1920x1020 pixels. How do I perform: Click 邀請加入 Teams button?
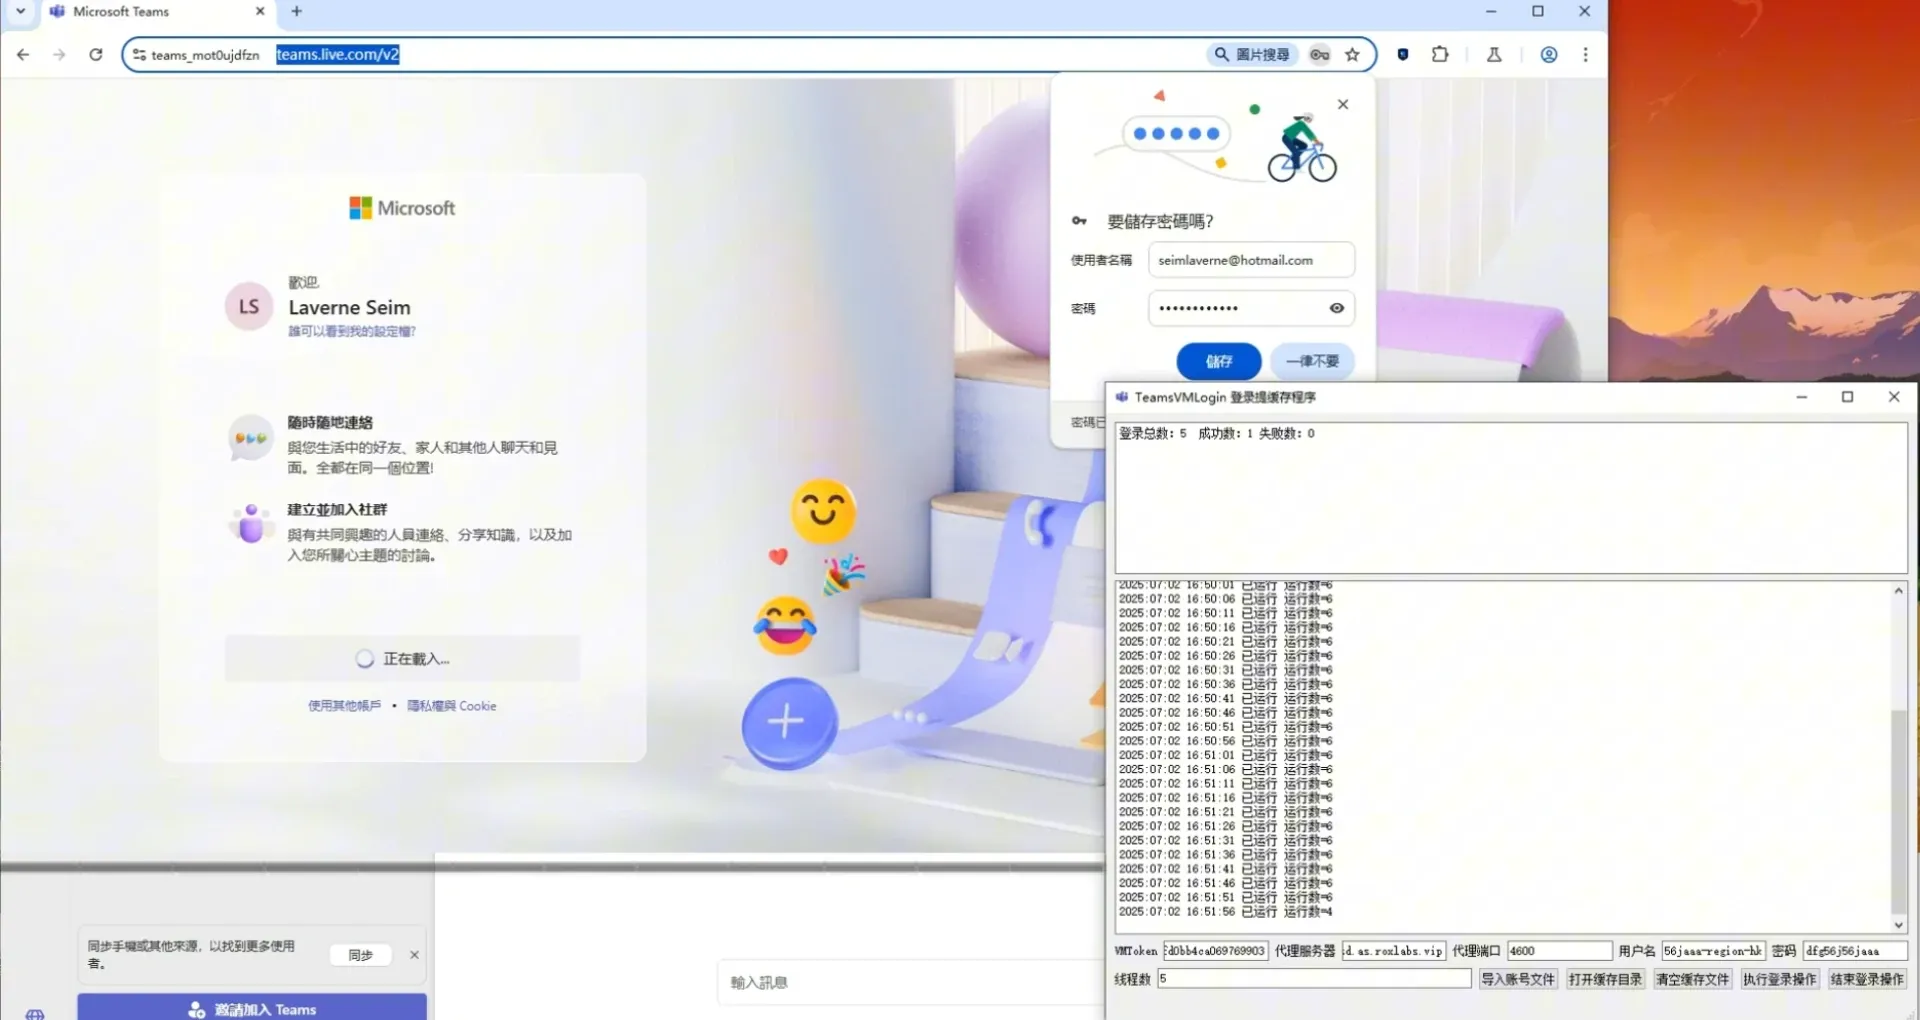(x=251, y=1008)
